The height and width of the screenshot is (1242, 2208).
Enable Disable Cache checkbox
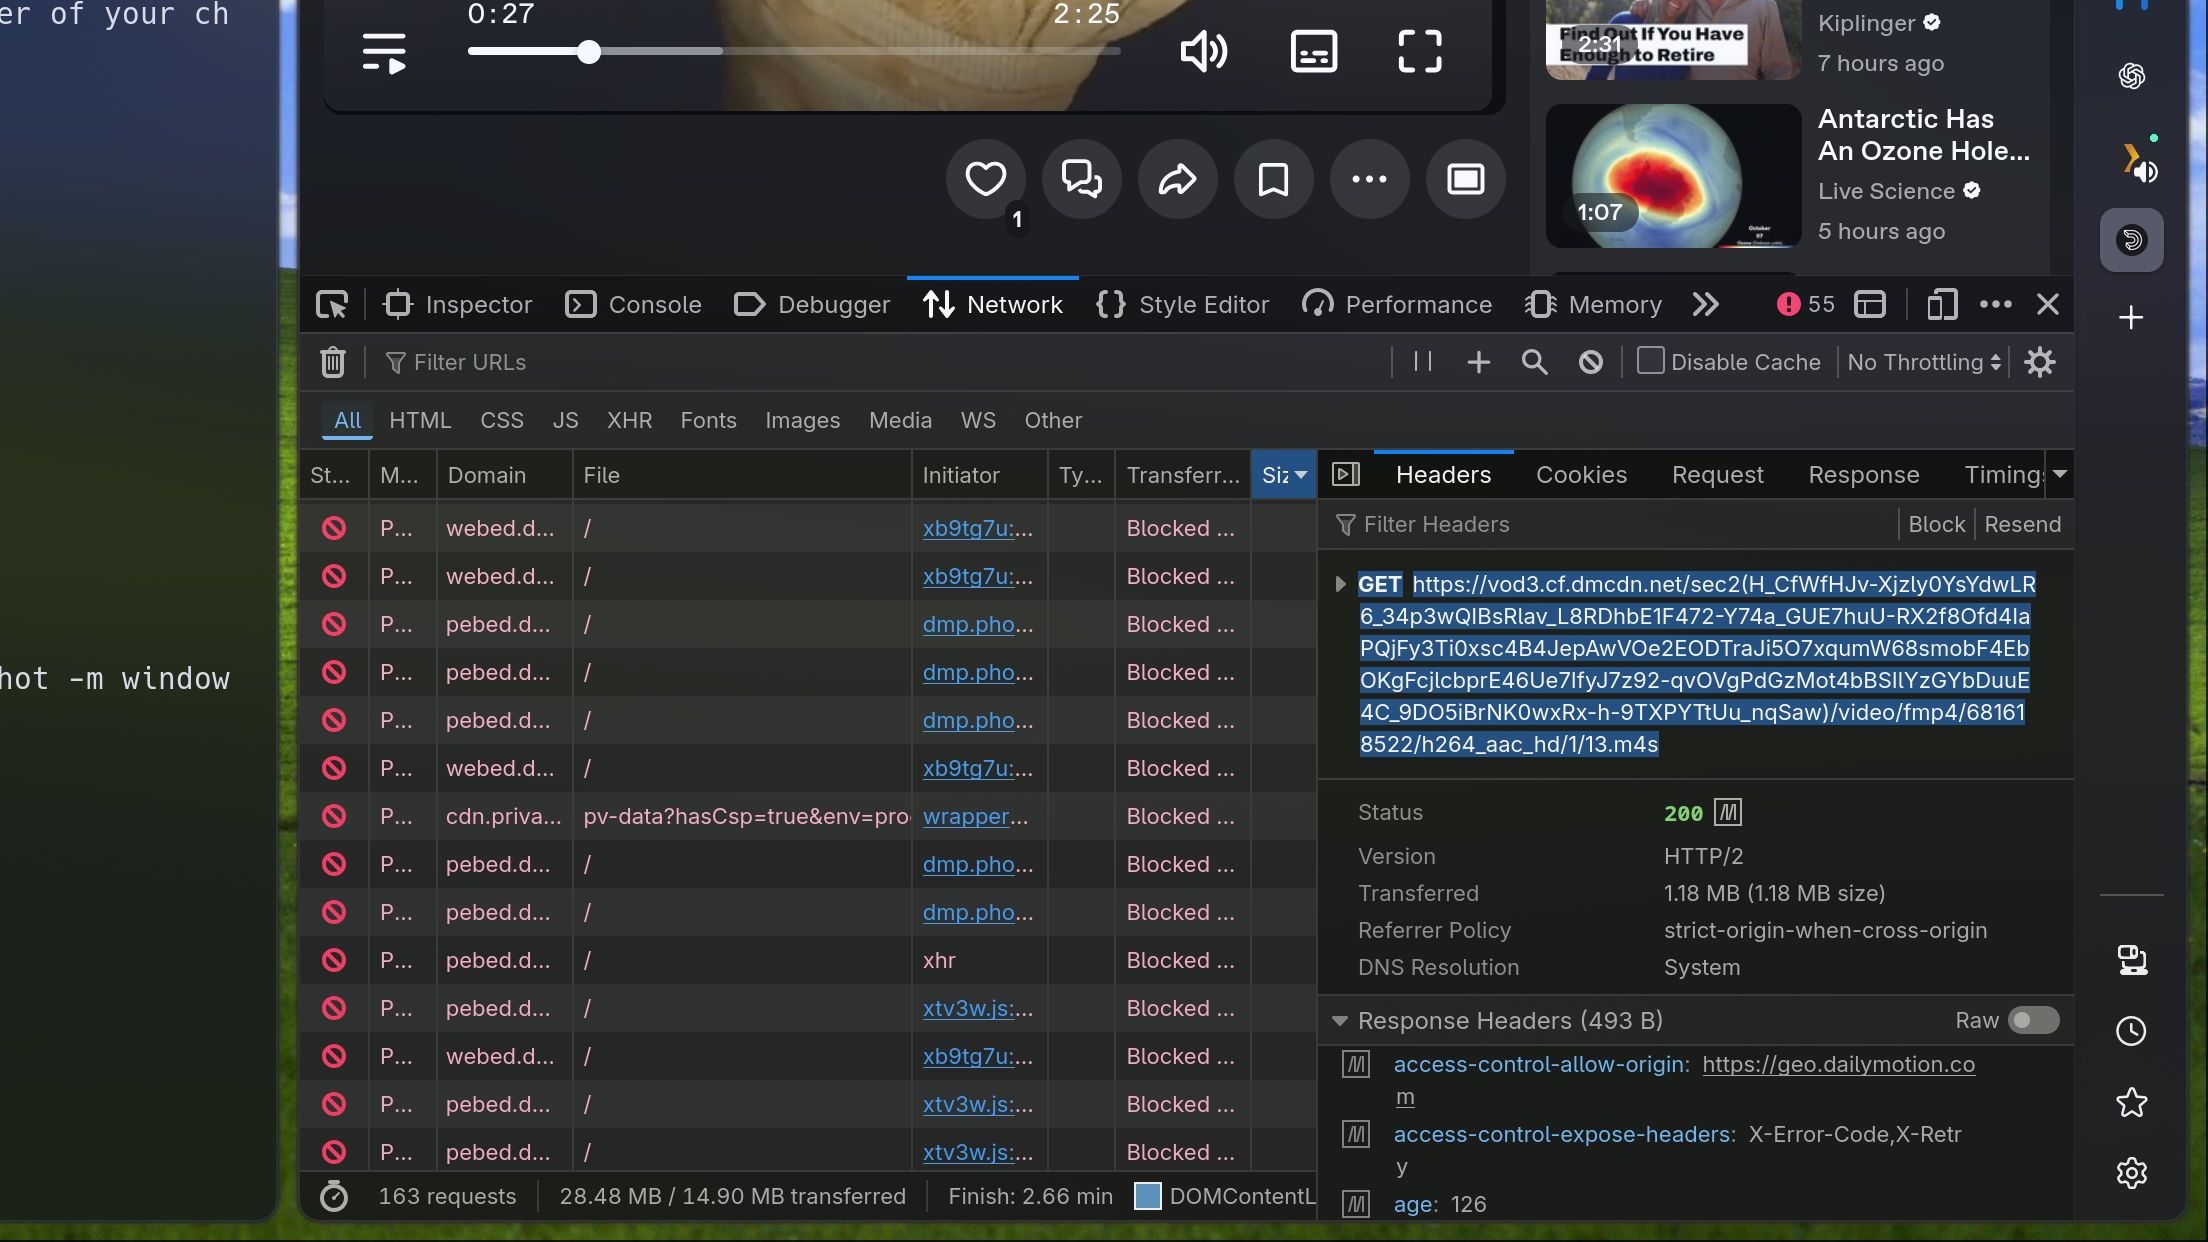point(1650,361)
